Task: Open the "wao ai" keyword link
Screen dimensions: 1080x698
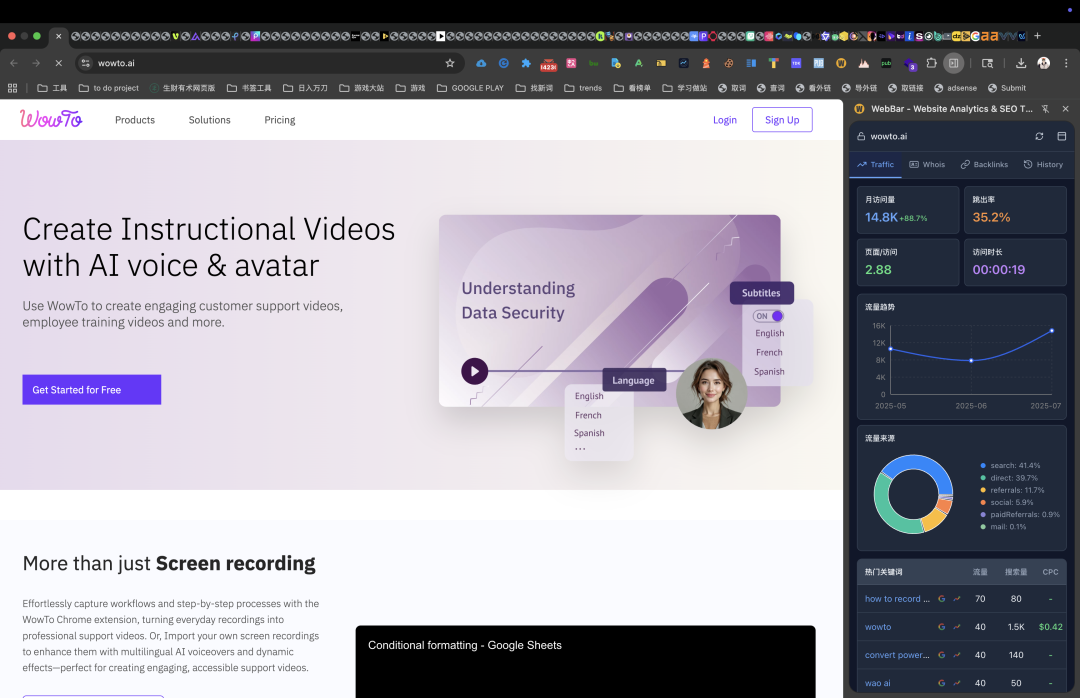Action: [878, 684]
